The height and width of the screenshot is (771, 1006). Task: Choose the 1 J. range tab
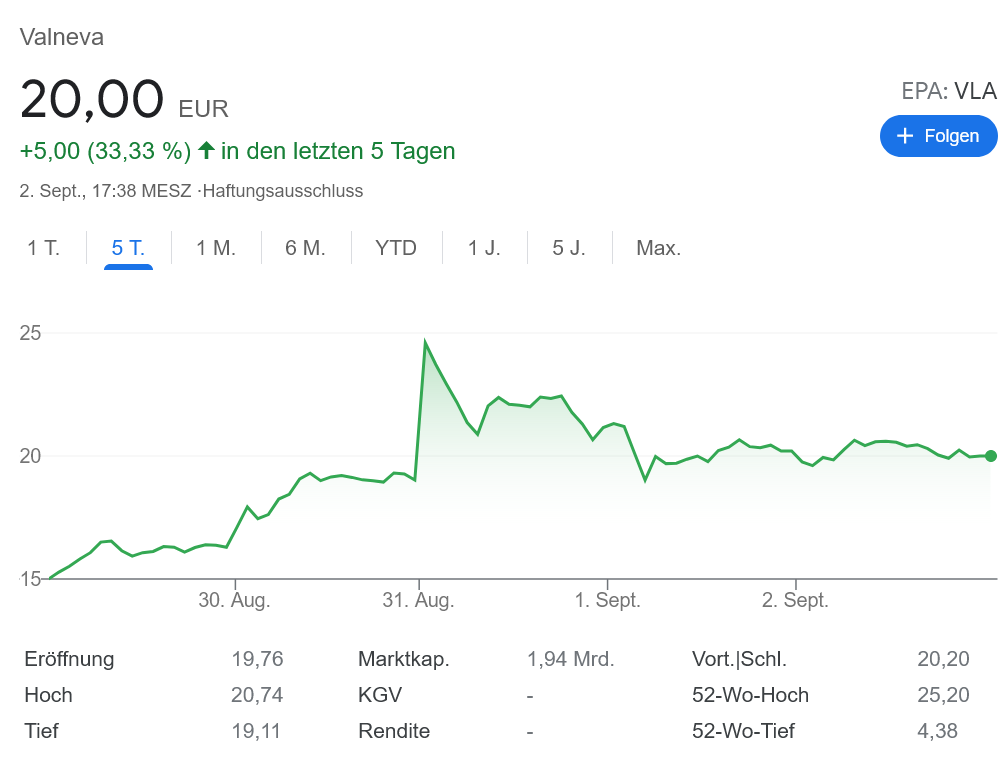[484, 248]
